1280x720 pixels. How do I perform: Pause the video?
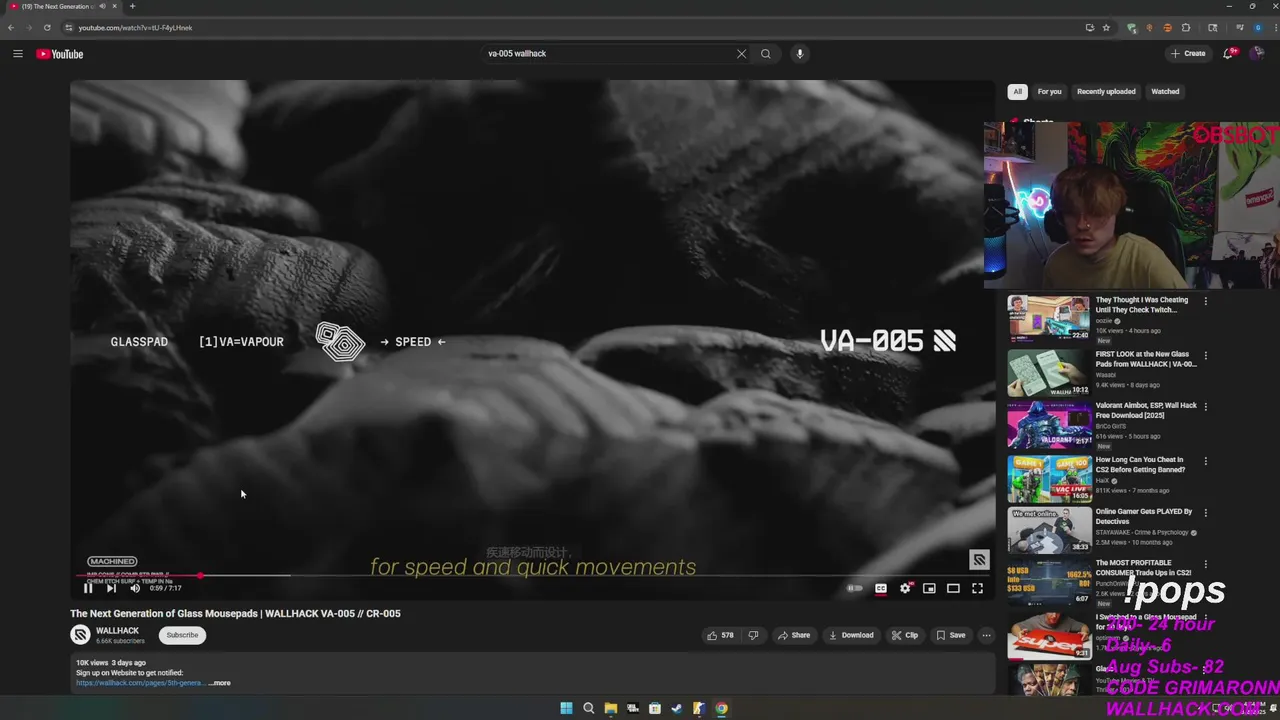click(x=88, y=588)
